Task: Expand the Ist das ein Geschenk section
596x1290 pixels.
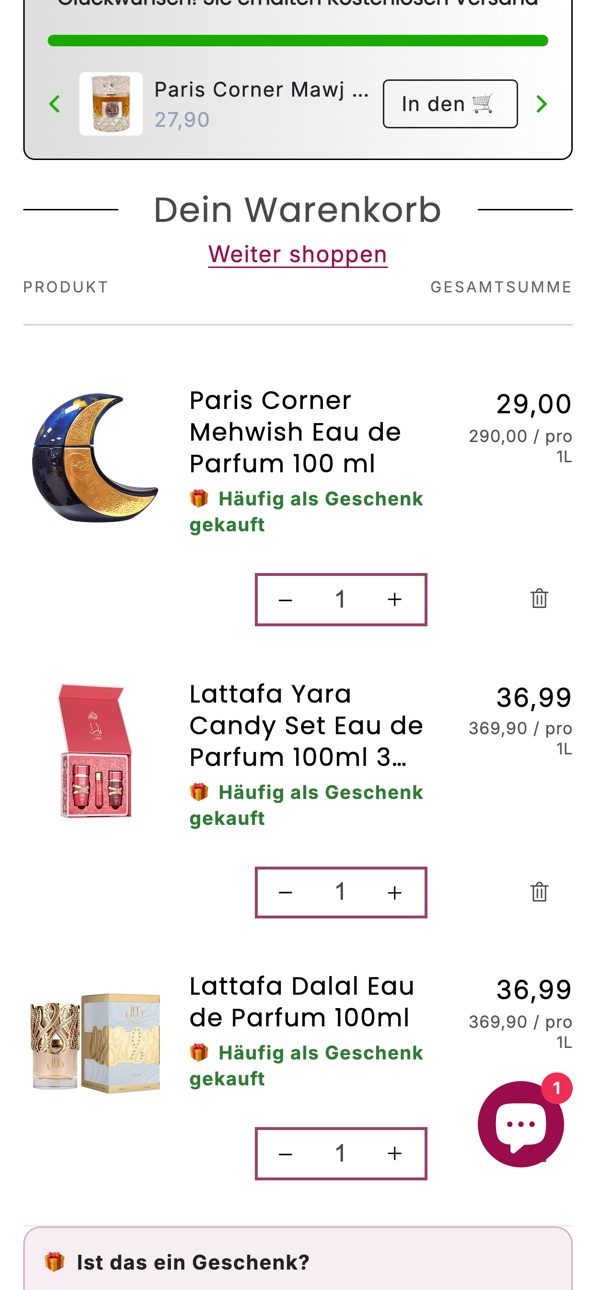Action: tap(298, 1262)
